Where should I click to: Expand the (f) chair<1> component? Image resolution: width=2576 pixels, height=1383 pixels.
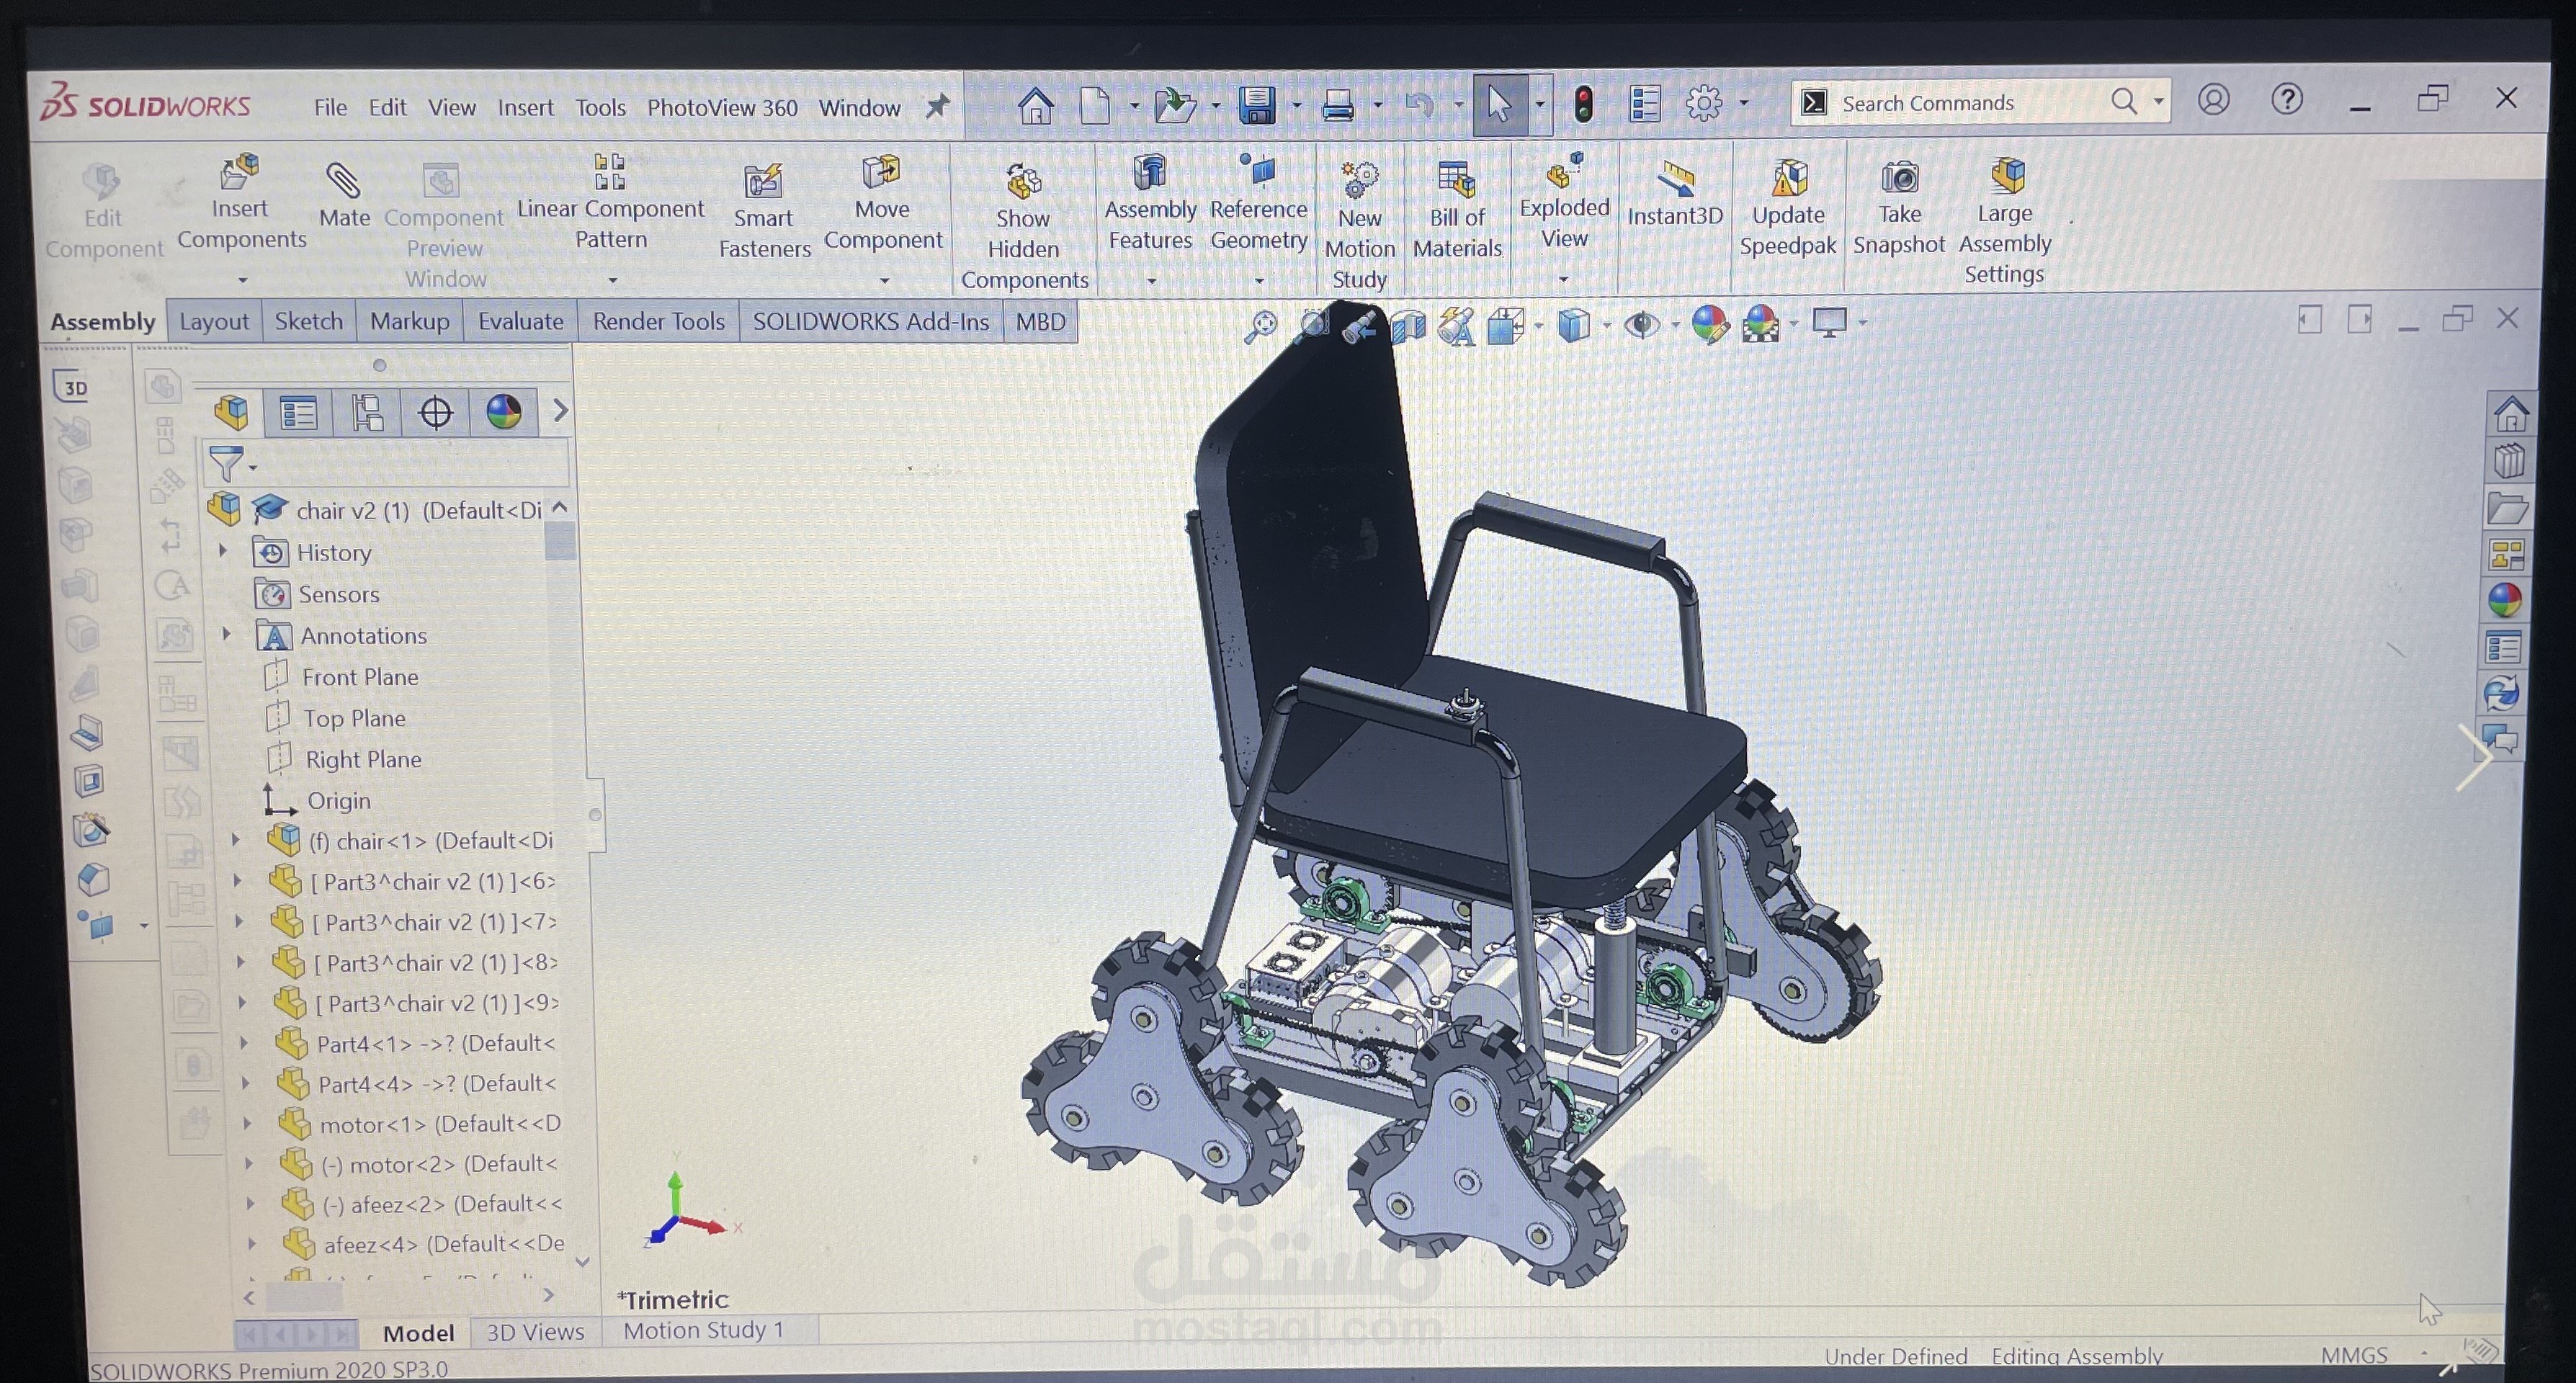236,840
